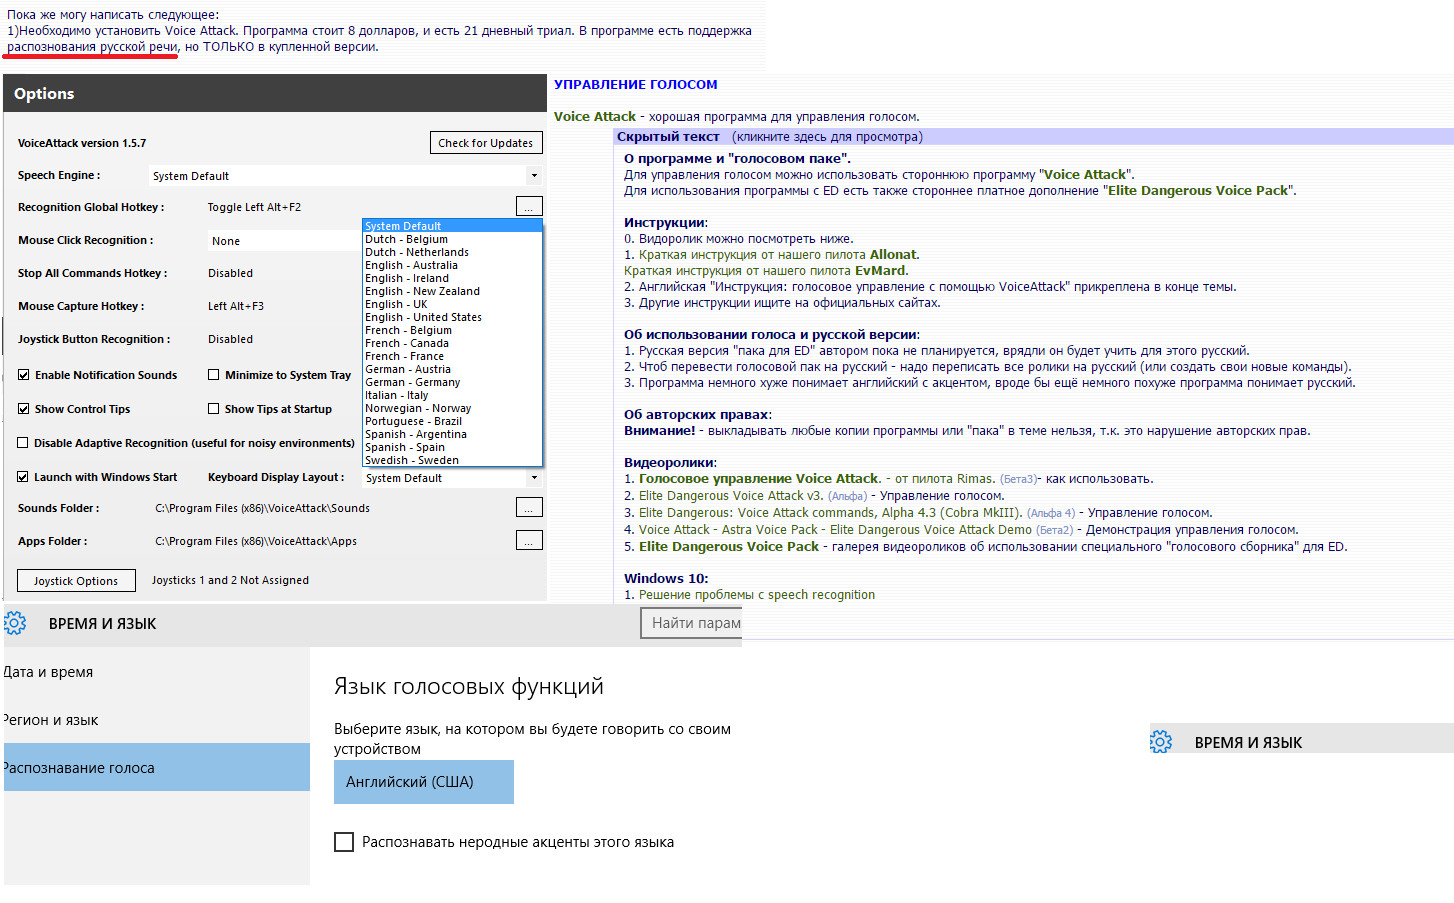The image size is (1454, 903).
Task: Click the browse button for Sounds Folder
Action: point(529,507)
